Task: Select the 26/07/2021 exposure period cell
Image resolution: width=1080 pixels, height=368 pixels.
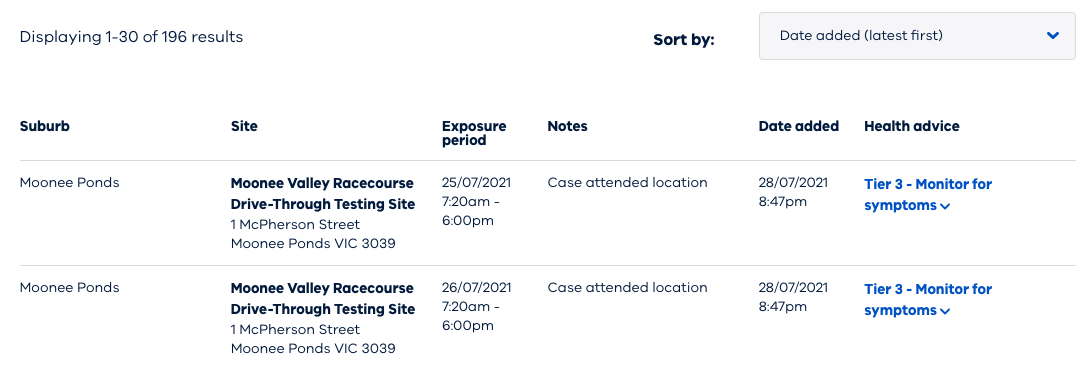Action: coord(477,307)
